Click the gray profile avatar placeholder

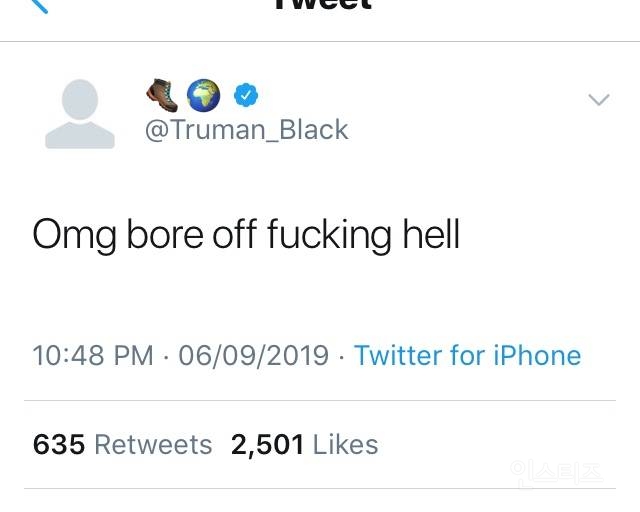pos(80,114)
